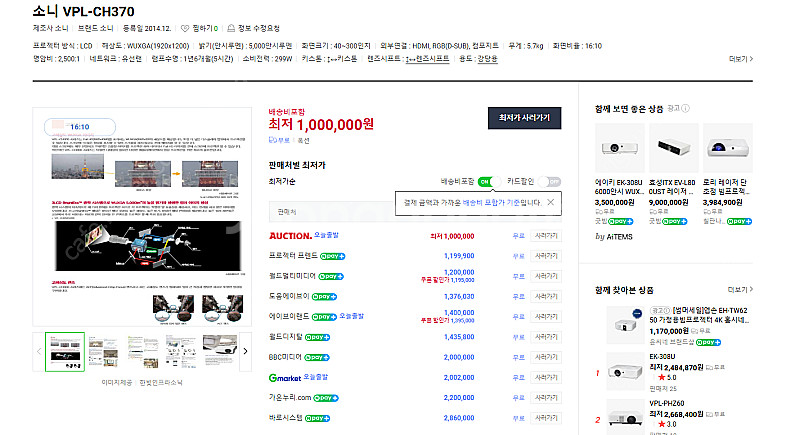
Task: Click the by AiTEMS label
Action: 614,237
